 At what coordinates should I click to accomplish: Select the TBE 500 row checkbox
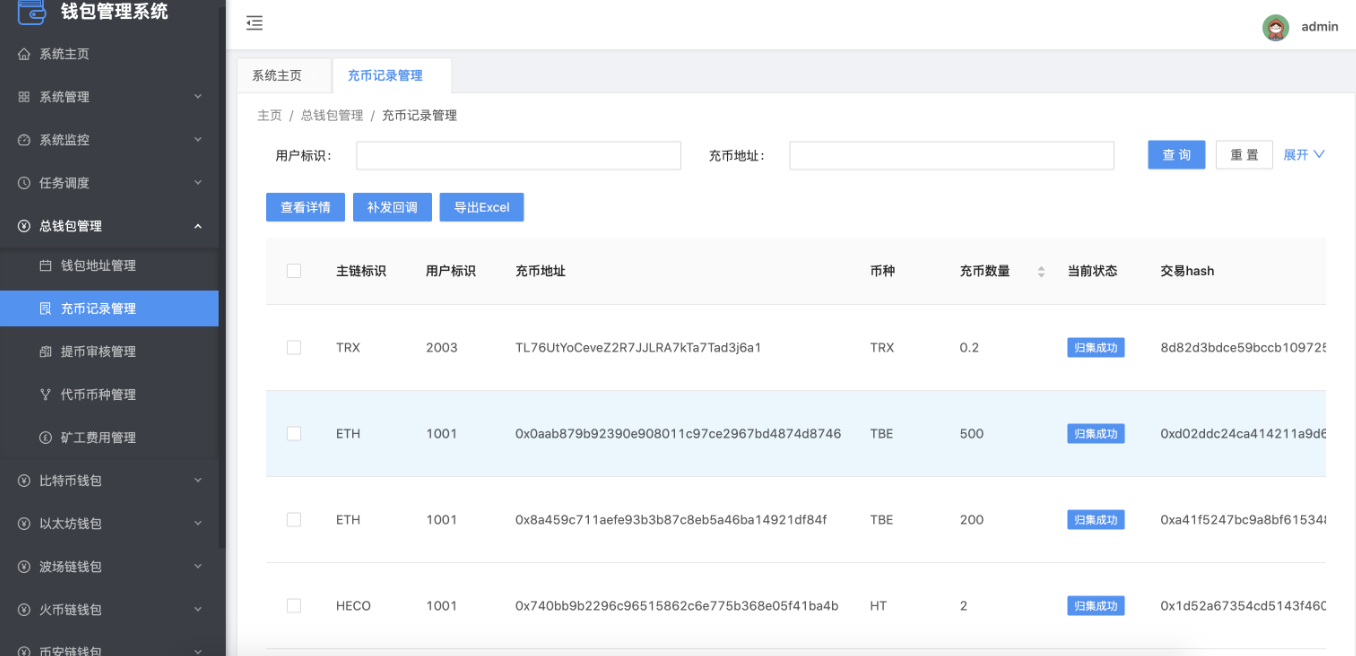pos(294,434)
